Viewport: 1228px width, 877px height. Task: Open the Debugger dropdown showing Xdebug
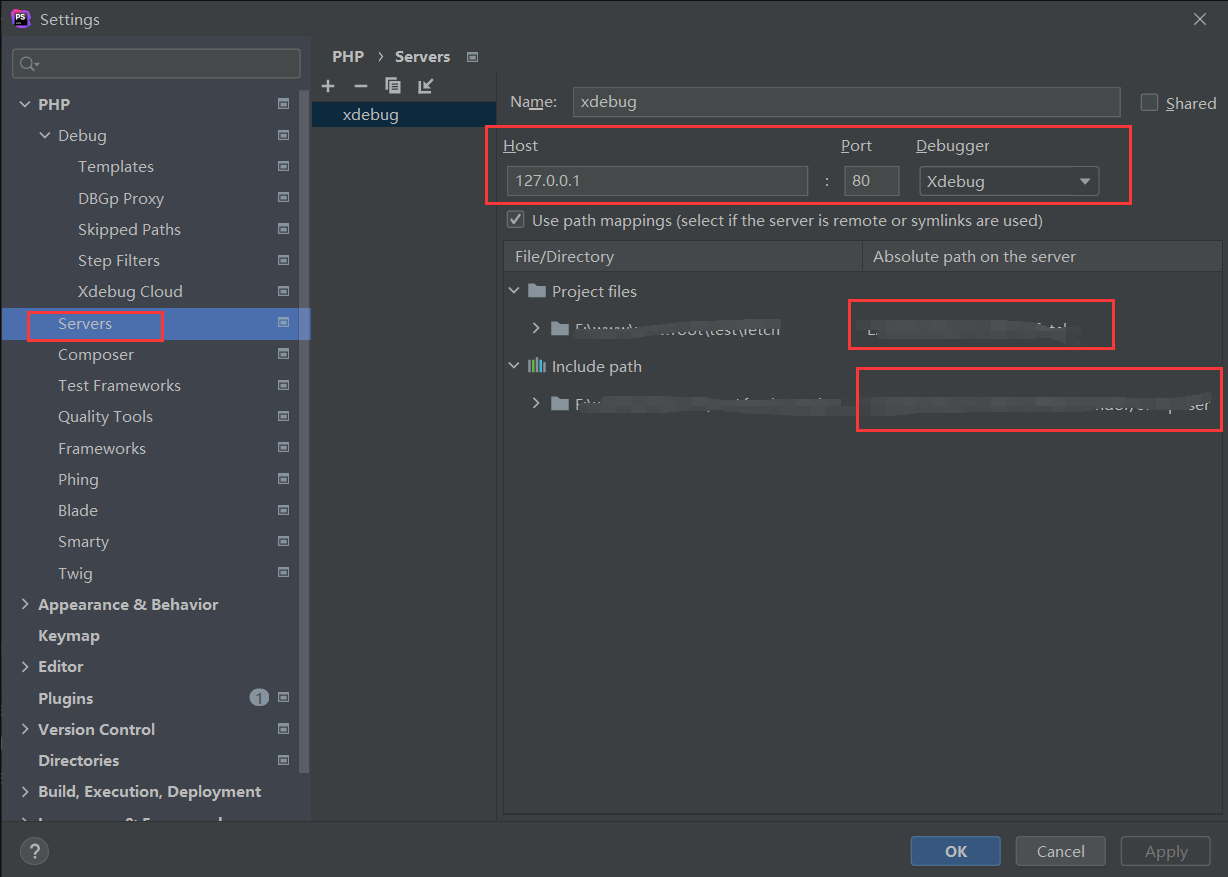(x=1009, y=181)
